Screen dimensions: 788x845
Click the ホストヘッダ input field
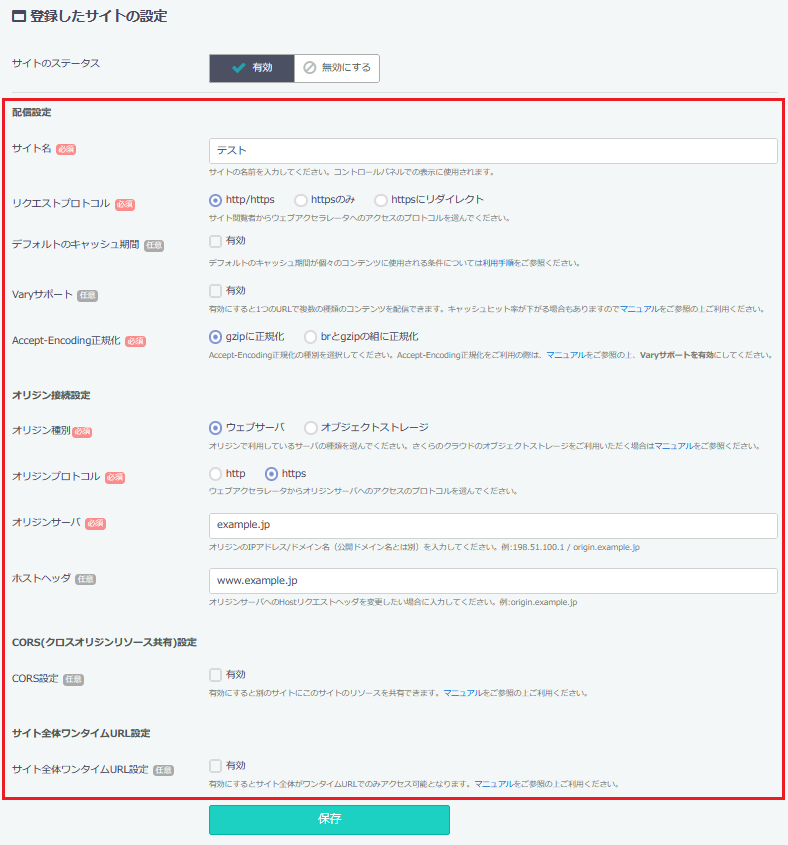(x=493, y=581)
